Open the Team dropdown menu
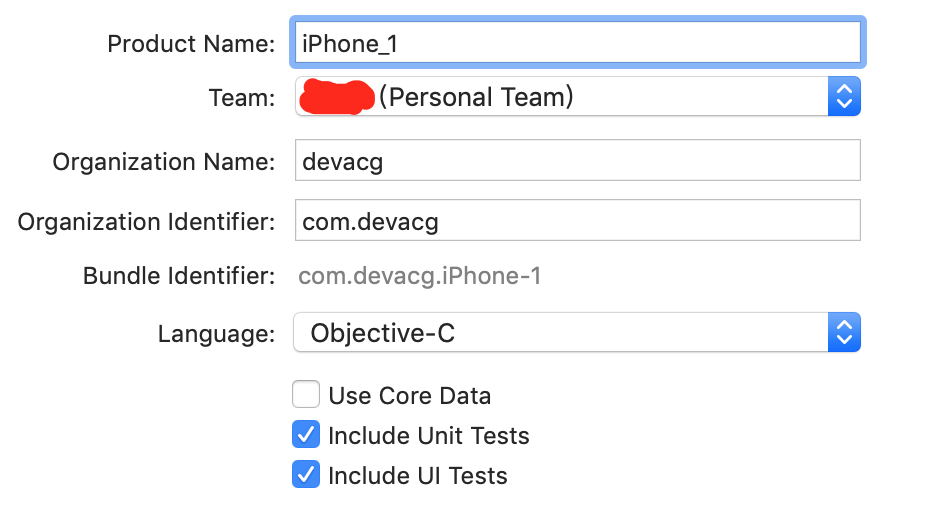This screenshot has height=512, width=926. tap(562, 97)
